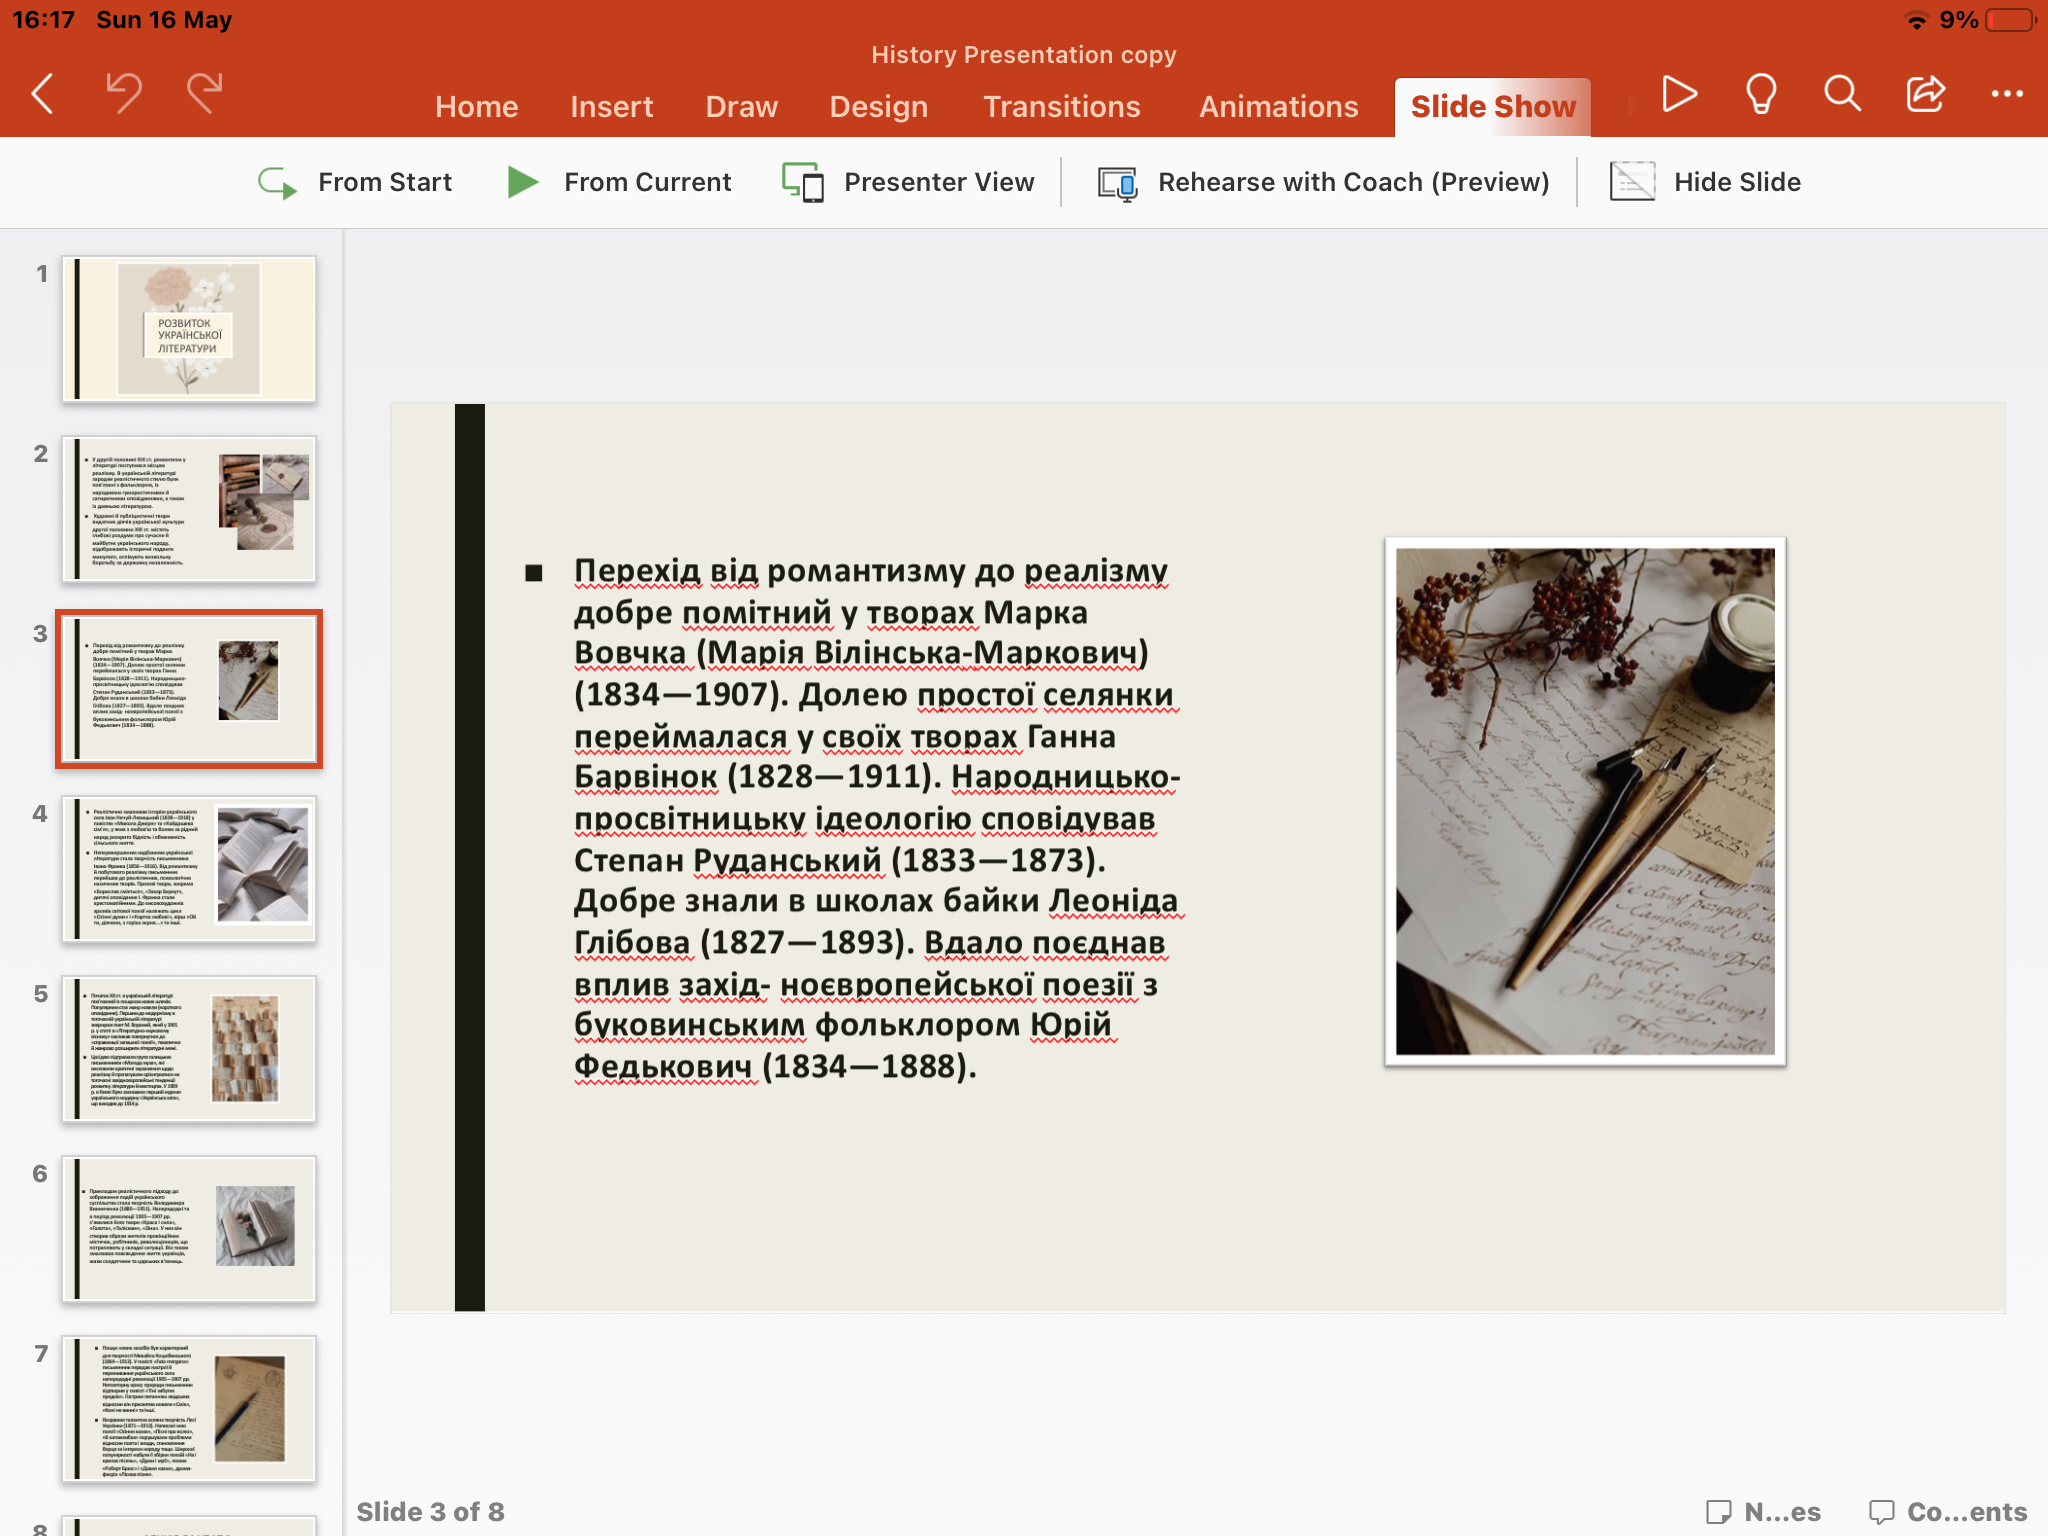2048x1536 pixels.
Task: Open the Design tab
Action: 878,107
